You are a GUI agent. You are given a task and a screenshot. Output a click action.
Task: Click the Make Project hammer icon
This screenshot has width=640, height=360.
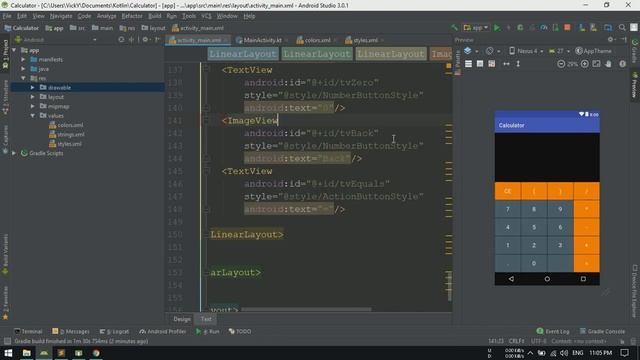point(454,28)
